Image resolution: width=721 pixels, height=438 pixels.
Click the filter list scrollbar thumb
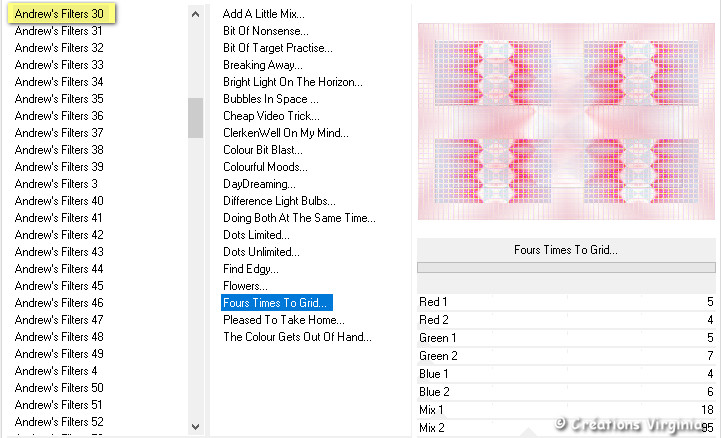(x=195, y=118)
